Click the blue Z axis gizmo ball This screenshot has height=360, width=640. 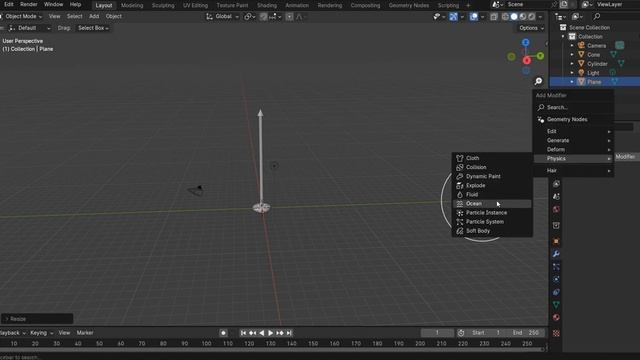click(x=526, y=42)
